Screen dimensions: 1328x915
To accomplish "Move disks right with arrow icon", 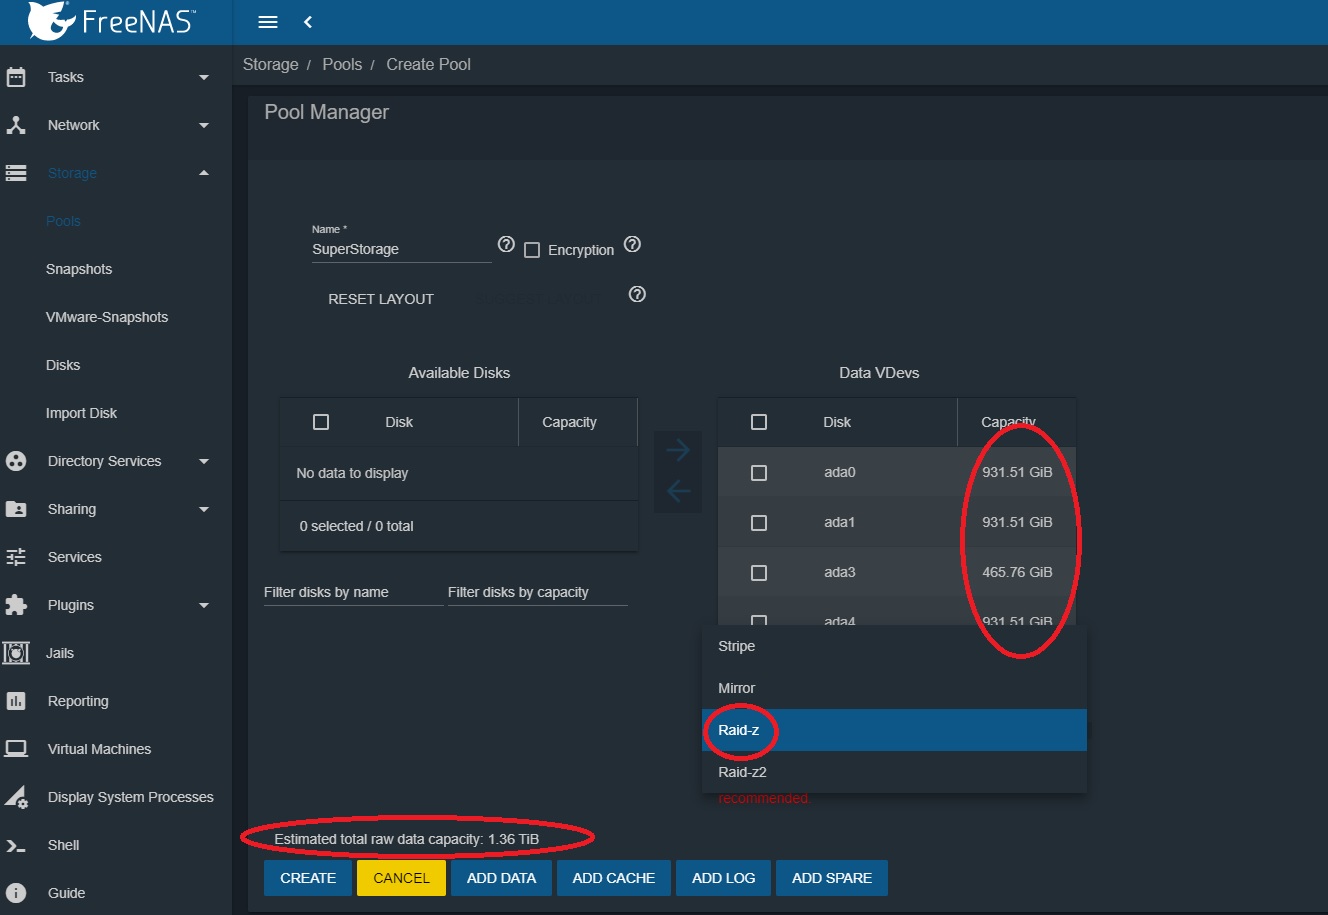I will tap(678, 451).
